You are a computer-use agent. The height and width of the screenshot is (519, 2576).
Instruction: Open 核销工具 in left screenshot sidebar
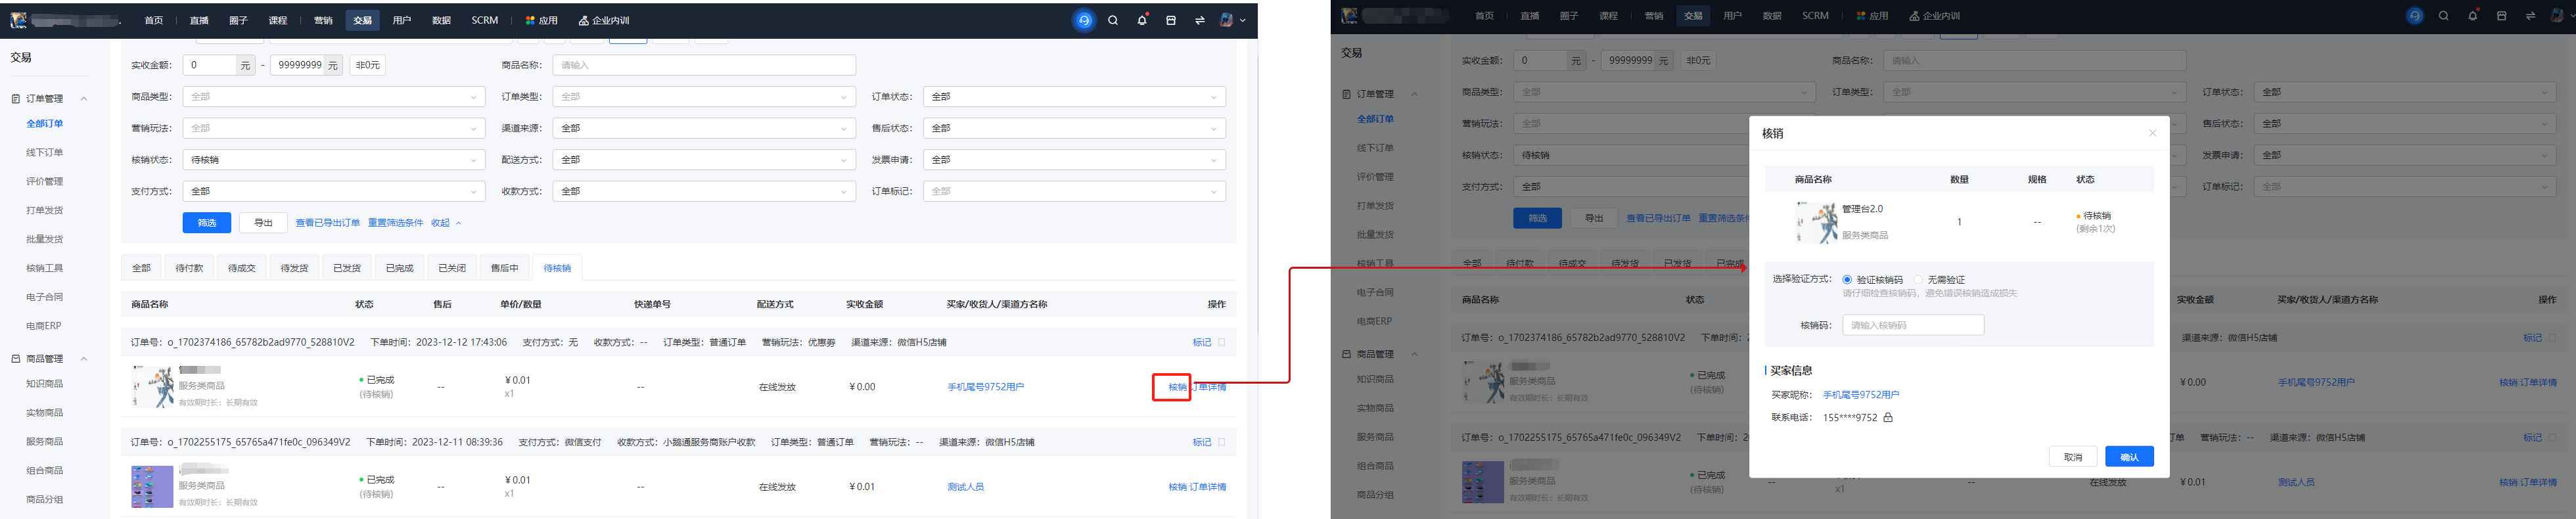45,268
